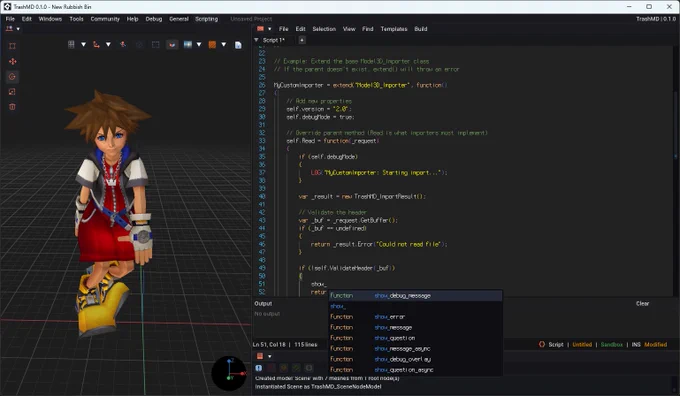Screen dimensions: 680x396
Task: Open the script editor type dropdown arrow
Action: 269,29
